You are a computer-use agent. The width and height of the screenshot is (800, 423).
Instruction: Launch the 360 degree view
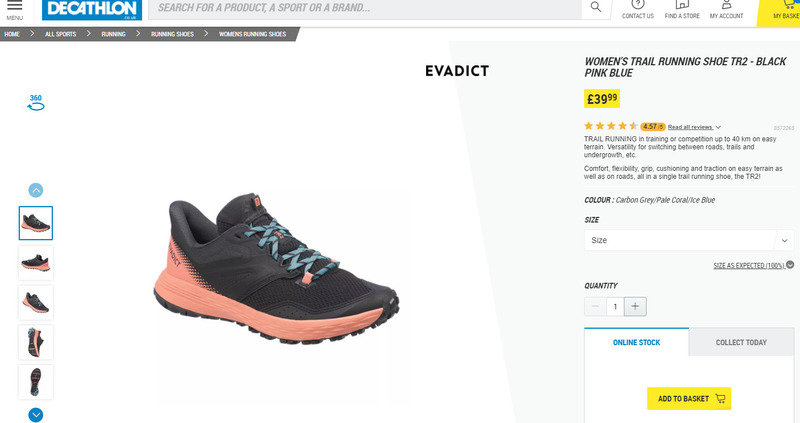coord(36,102)
